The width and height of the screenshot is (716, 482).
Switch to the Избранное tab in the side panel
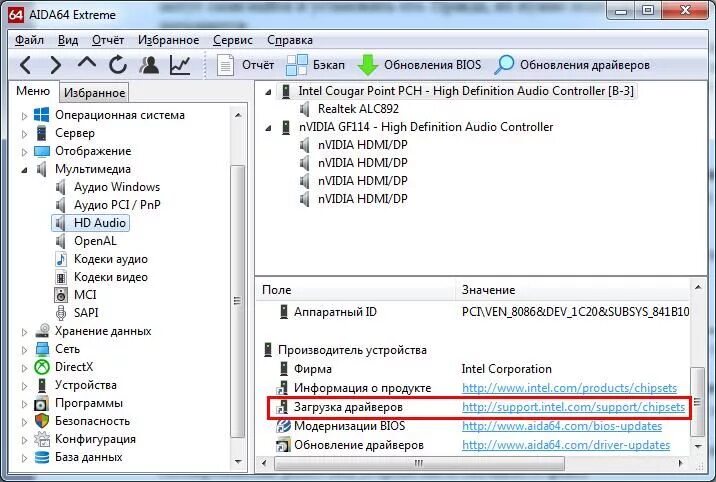[95, 93]
